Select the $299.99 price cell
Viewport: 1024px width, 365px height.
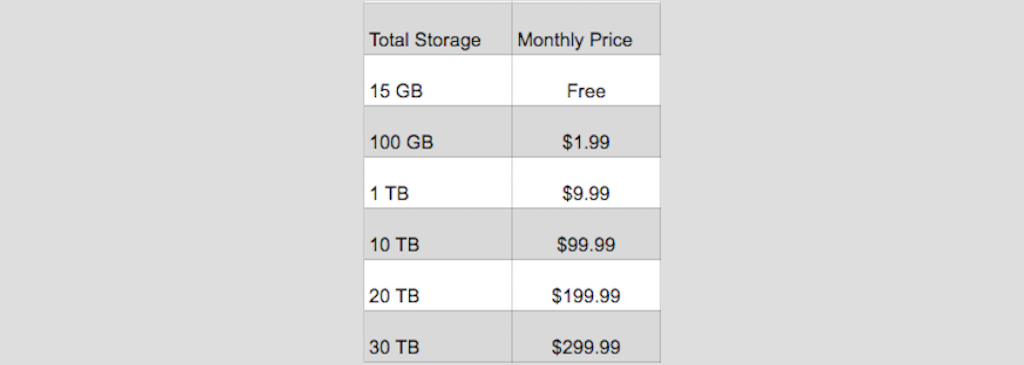pyautogui.click(x=586, y=337)
